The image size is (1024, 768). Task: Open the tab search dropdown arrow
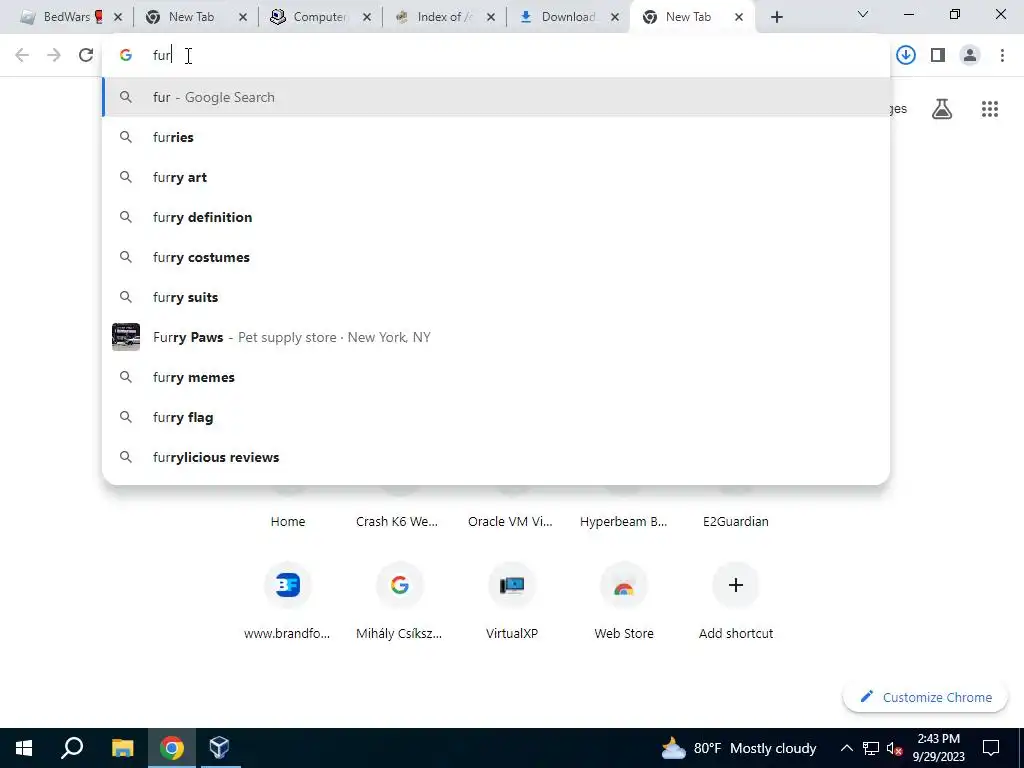(863, 14)
